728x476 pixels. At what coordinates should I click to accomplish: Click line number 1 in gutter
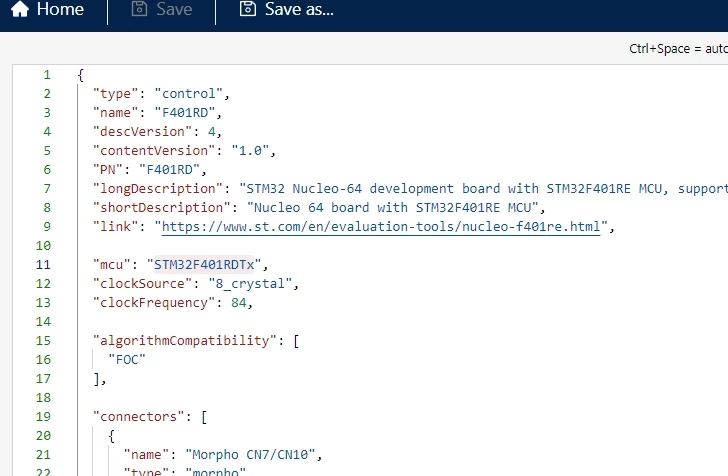47,75
